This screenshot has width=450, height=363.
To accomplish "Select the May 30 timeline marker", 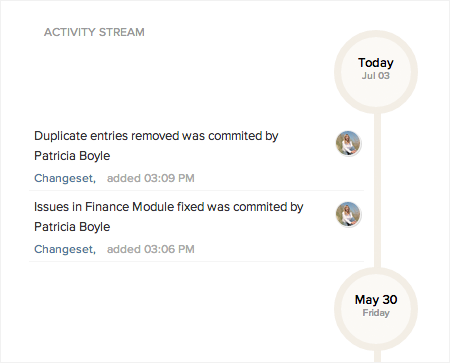I will (376, 309).
